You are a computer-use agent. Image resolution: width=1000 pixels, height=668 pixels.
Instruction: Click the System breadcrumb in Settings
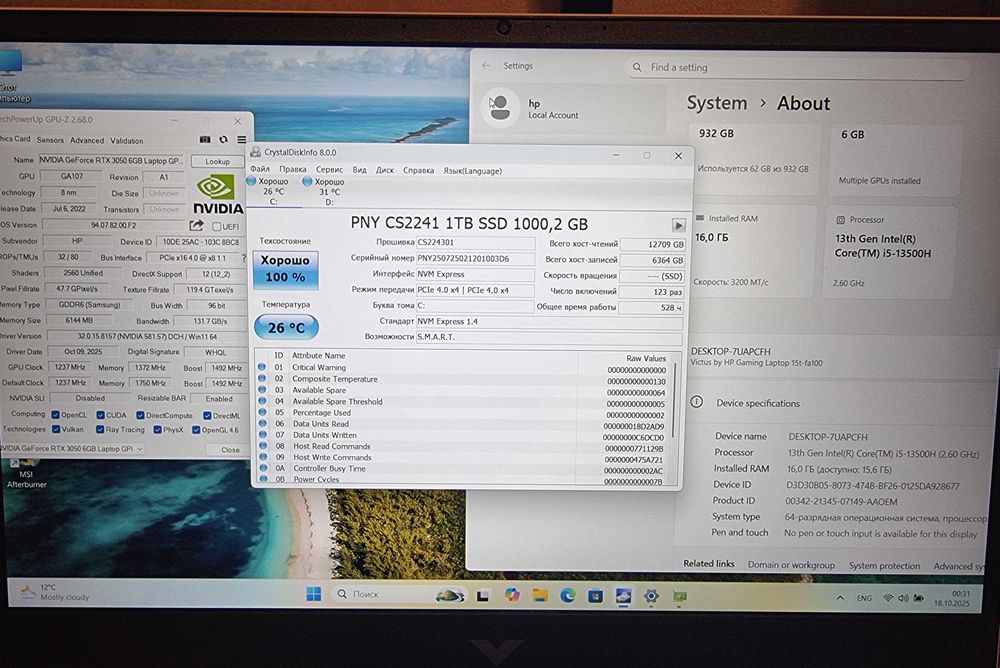[717, 103]
